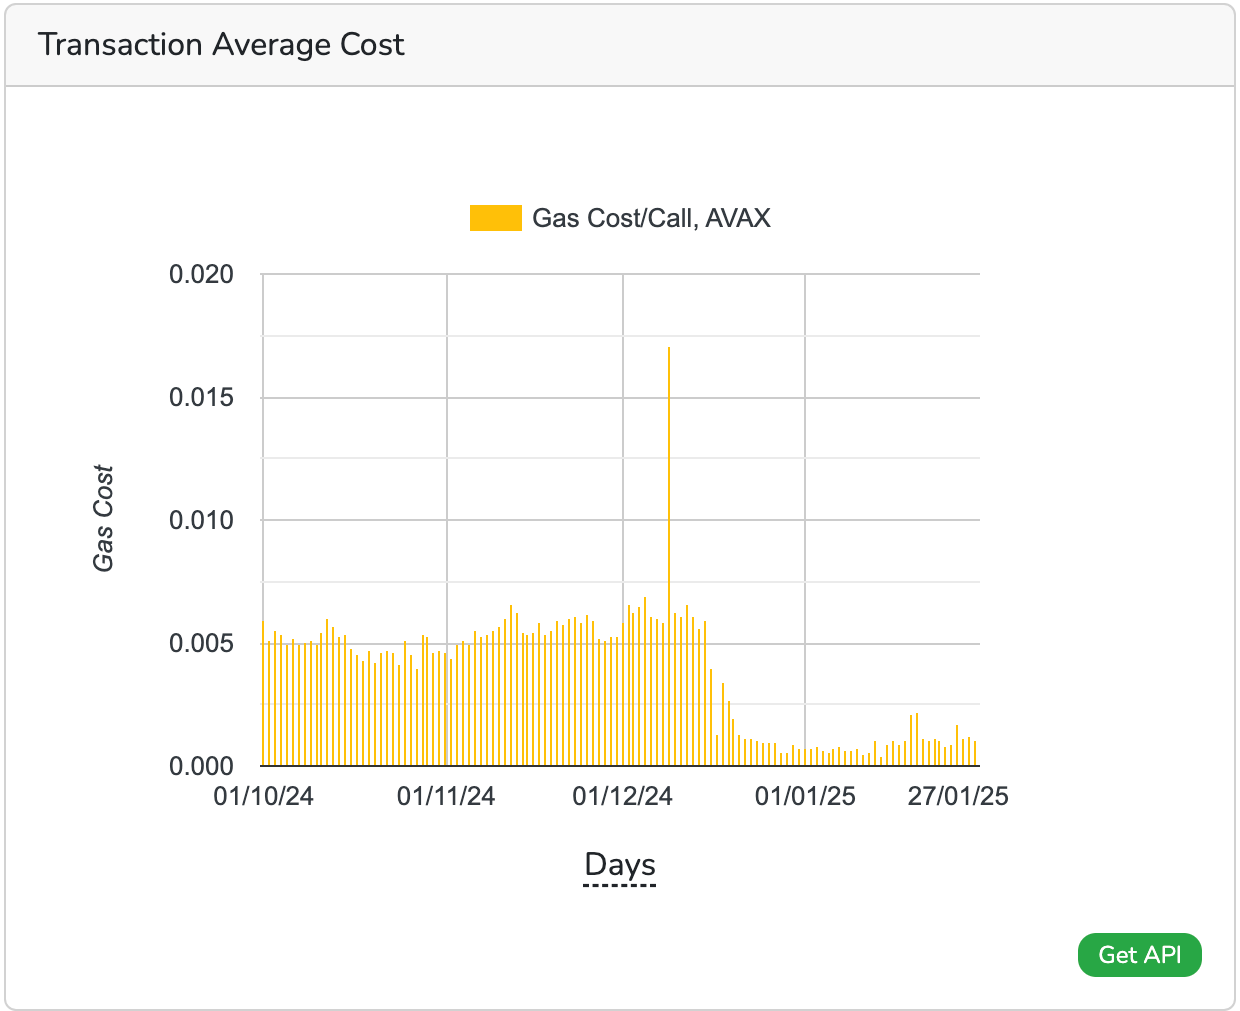The image size is (1240, 1011).
Task: Click the yellow legend color swatch
Action: [x=497, y=217]
